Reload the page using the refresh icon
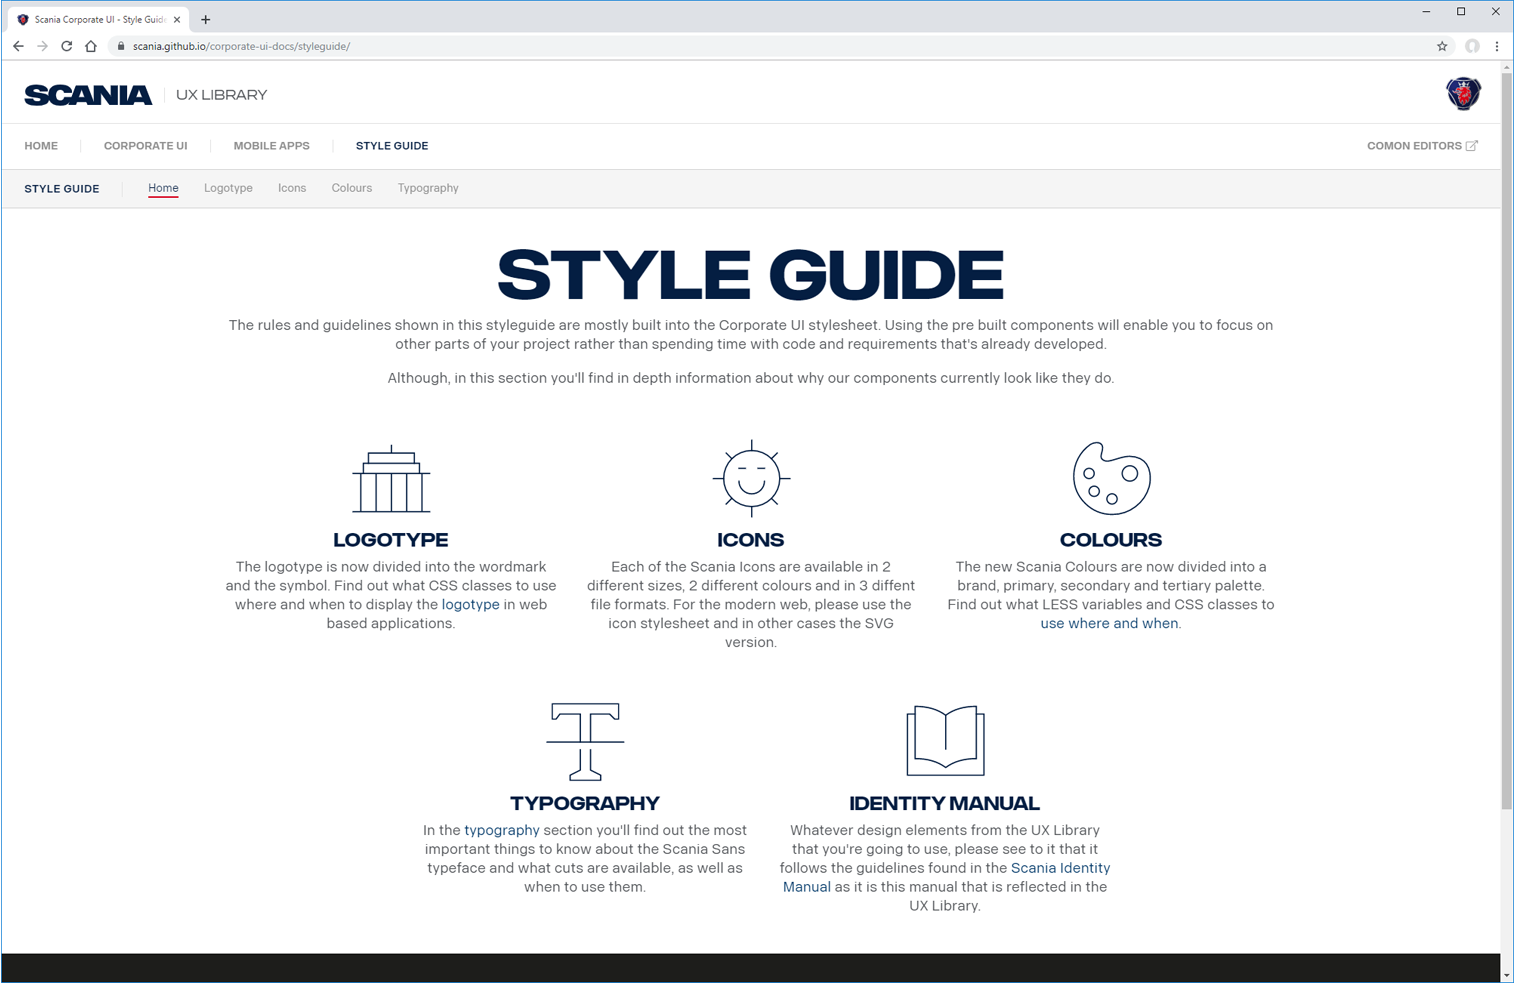Viewport: 1514px width, 986px height. point(67,46)
